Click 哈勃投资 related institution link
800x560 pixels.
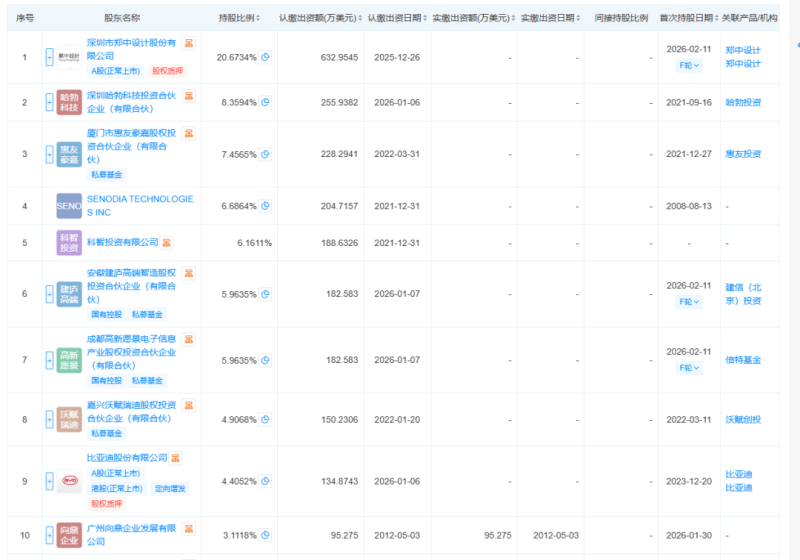tap(742, 102)
